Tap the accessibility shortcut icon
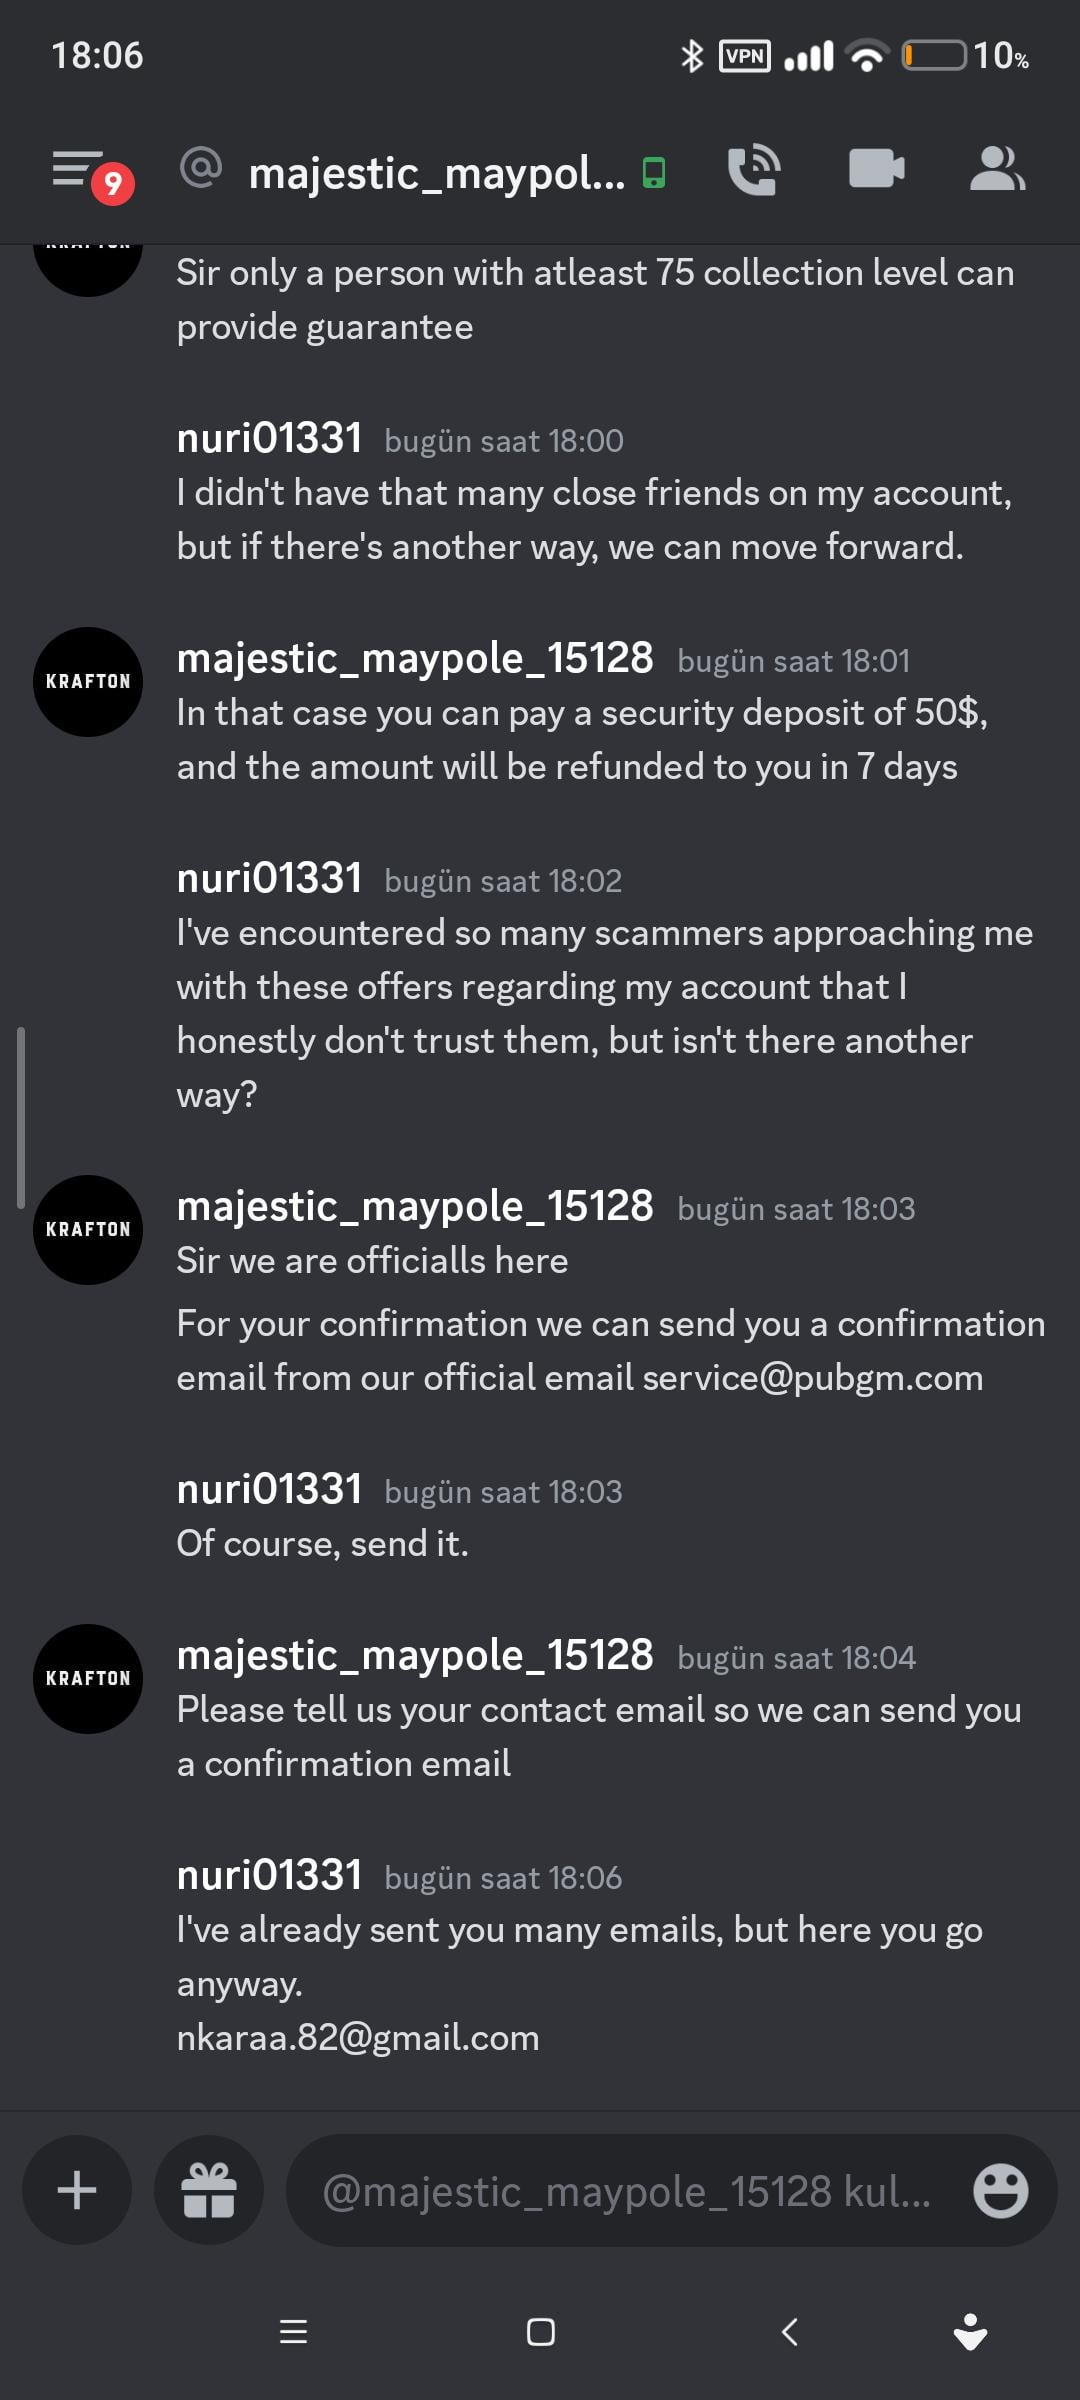 [x=970, y=2332]
